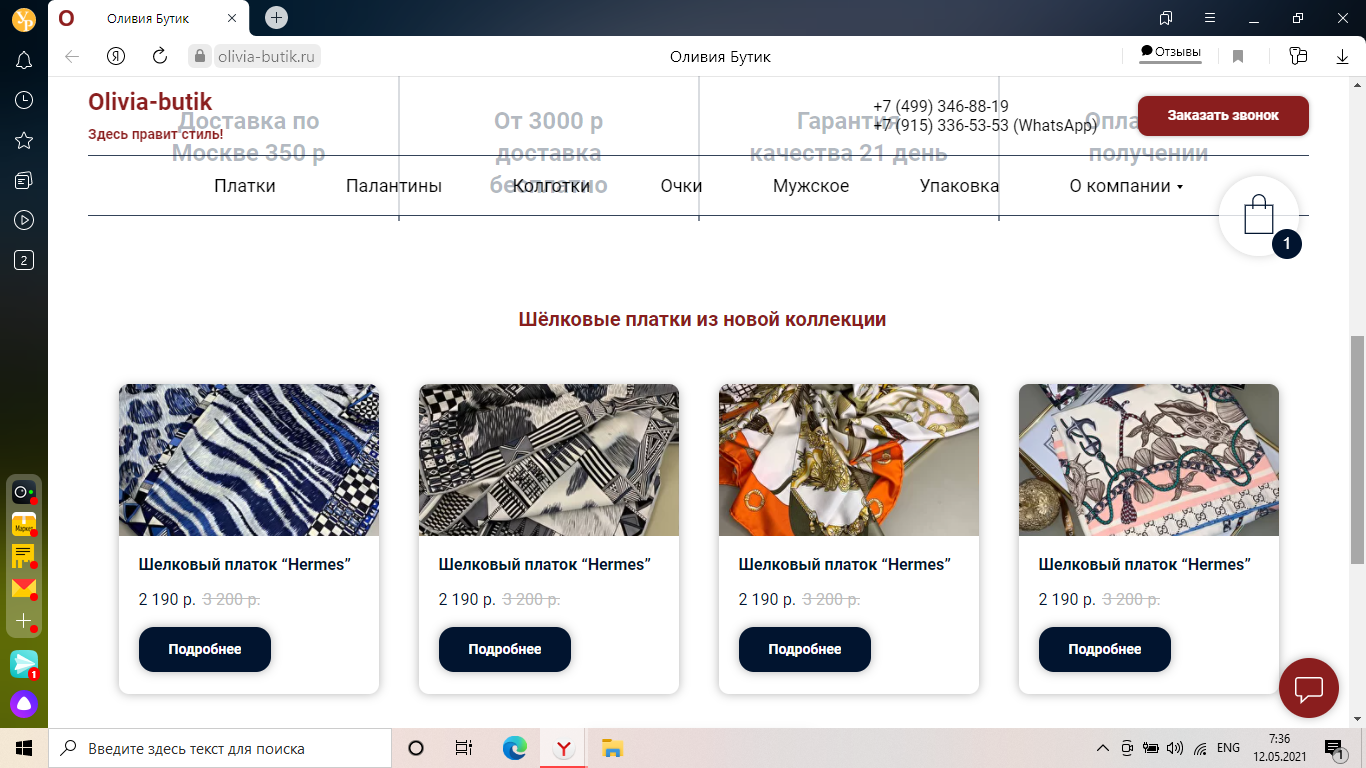Open 'Очки' menu item
The height and width of the screenshot is (768, 1366).
point(682,186)
